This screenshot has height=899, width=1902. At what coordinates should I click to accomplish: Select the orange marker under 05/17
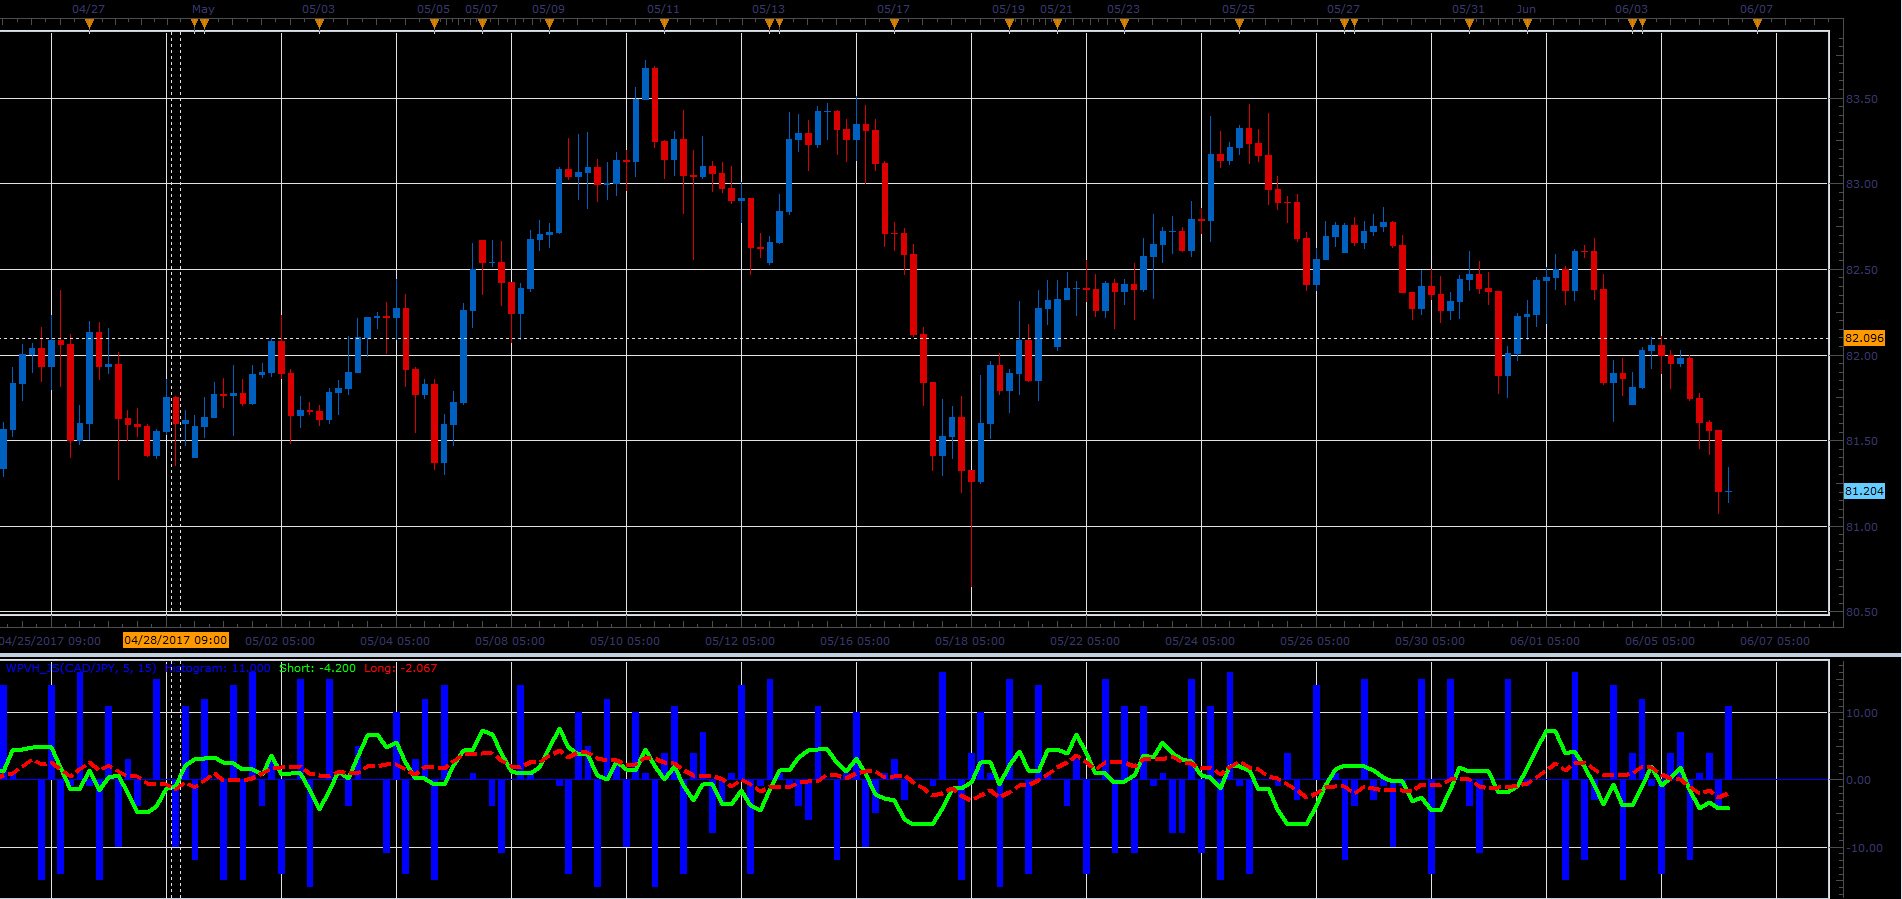pos(894,24)
